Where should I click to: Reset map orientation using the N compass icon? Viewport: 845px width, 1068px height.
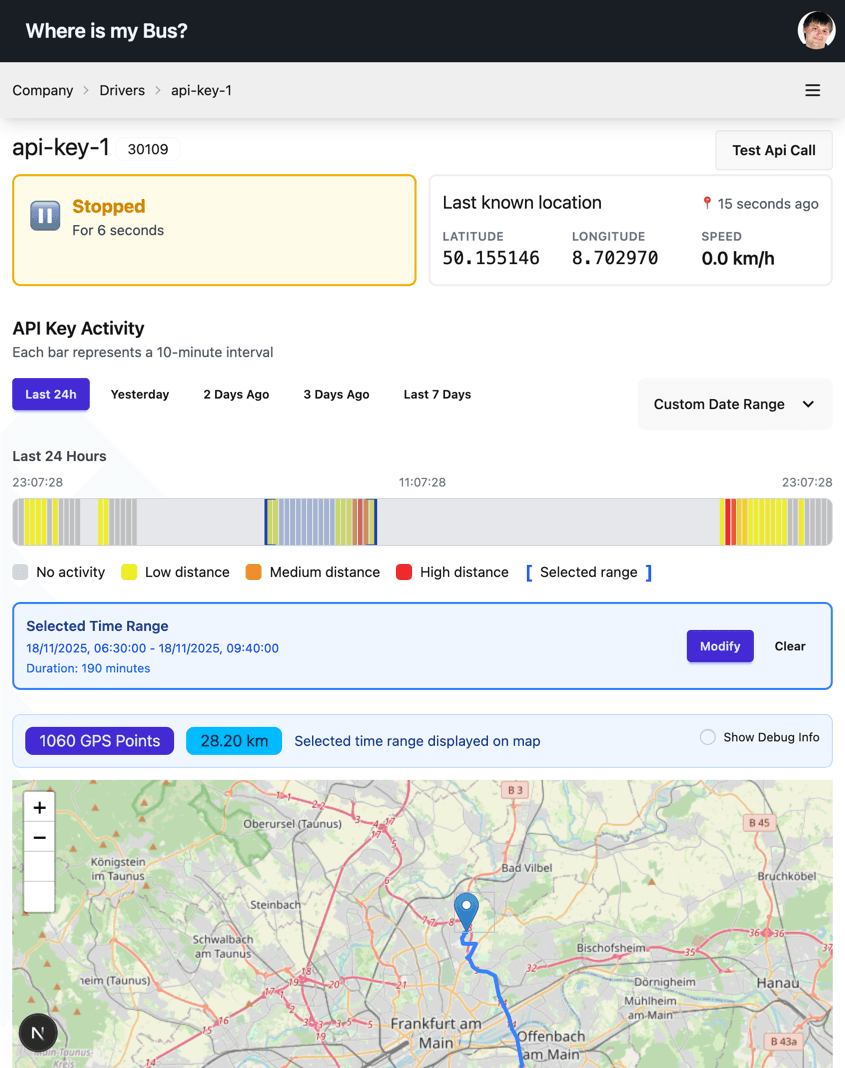[38, 1032]
